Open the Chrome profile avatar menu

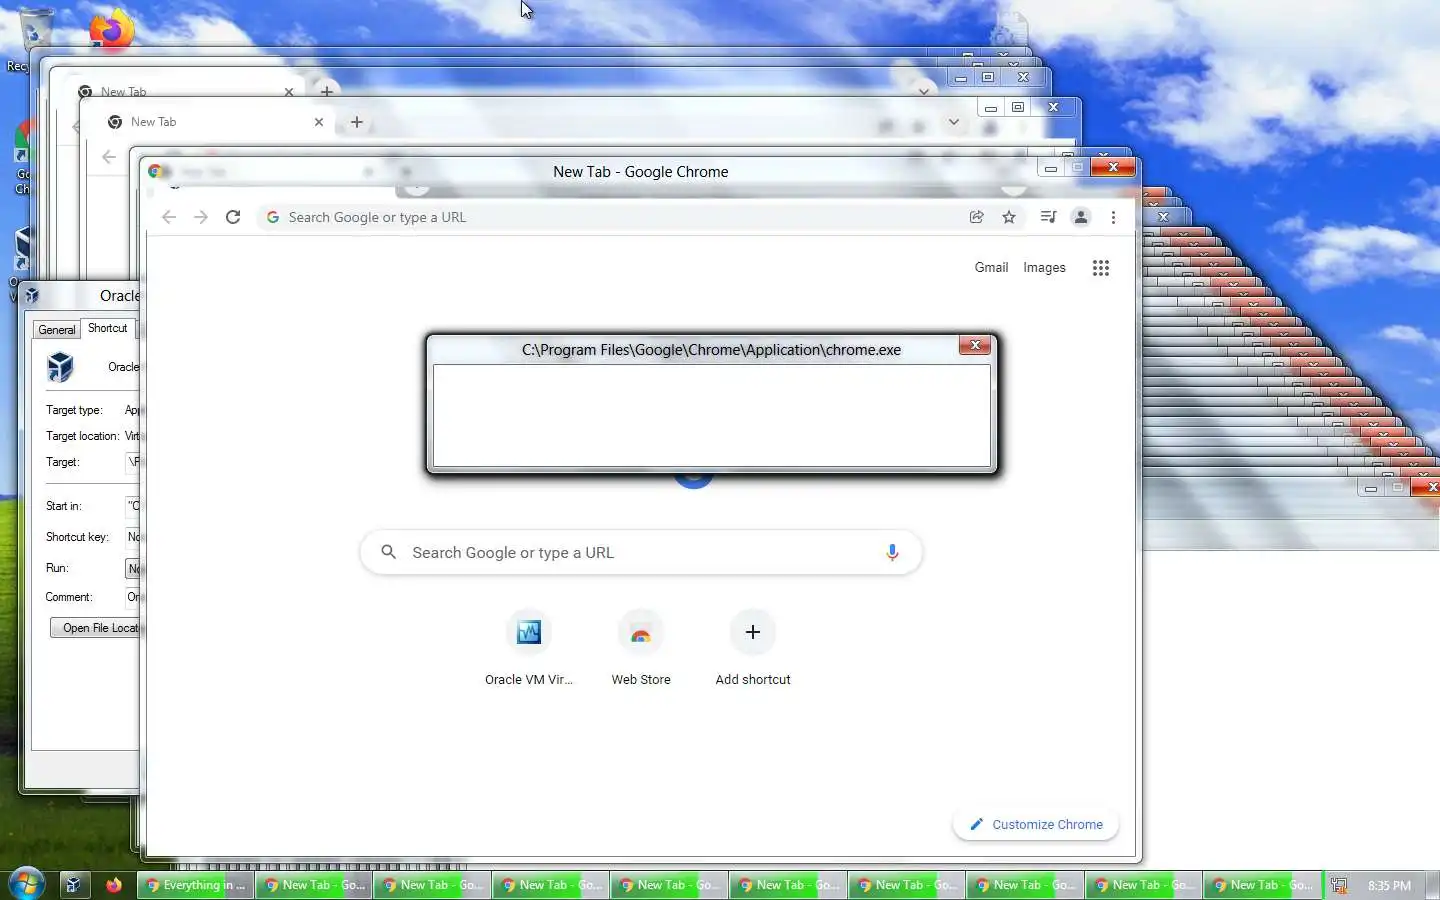[x=1081, y=217]
